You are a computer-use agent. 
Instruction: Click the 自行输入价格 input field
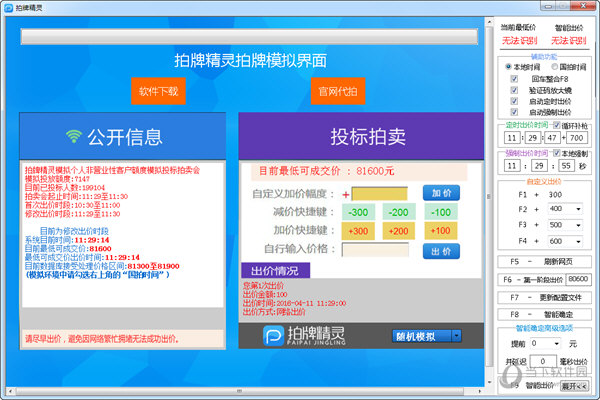pos(375,250)
